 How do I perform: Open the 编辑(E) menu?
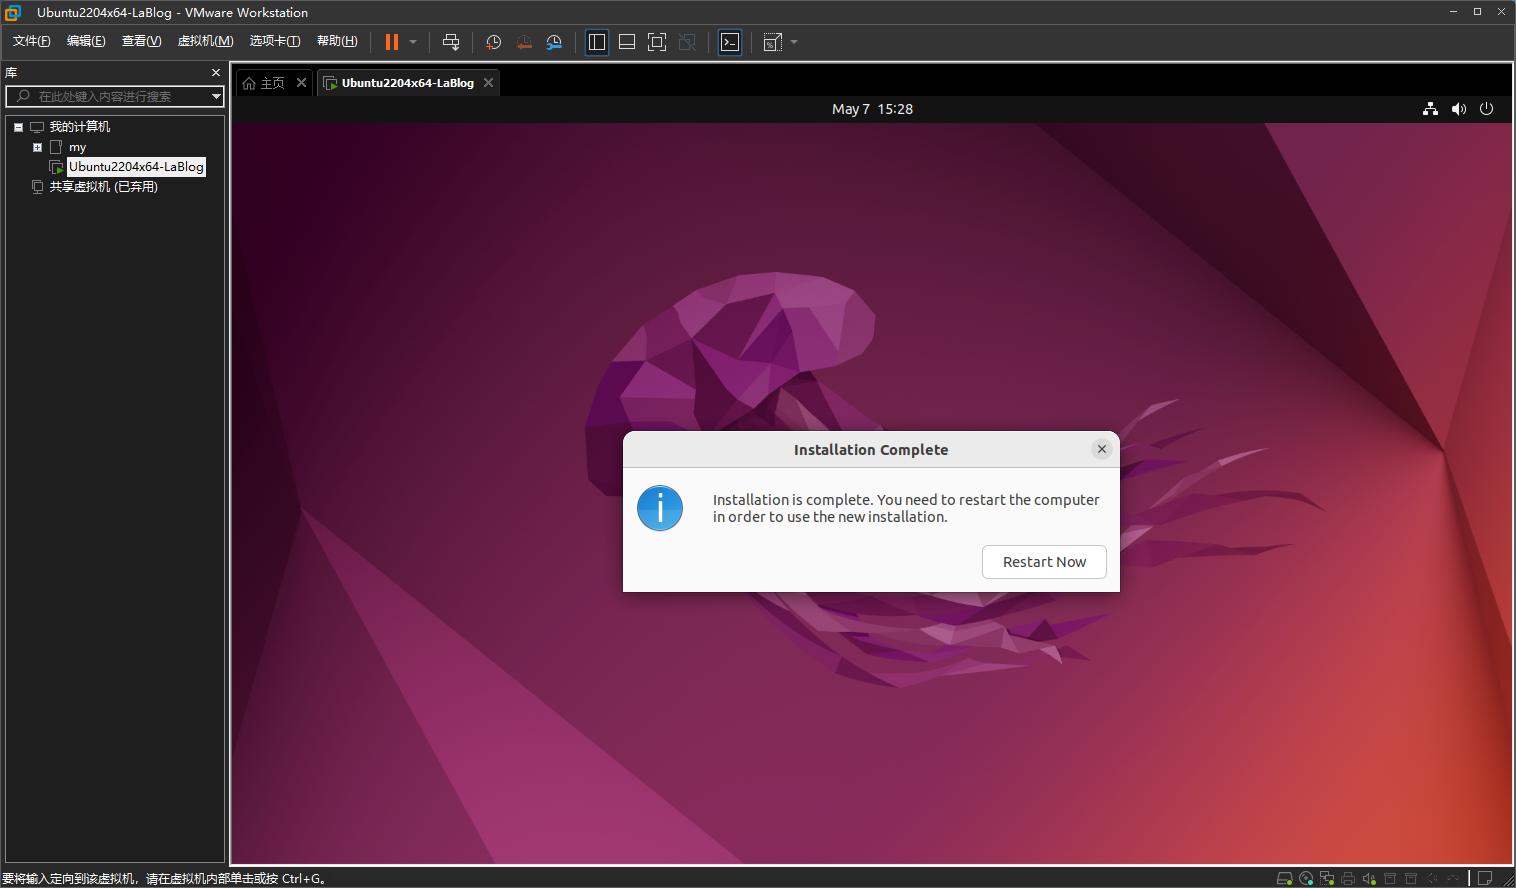tap(86, 41)
